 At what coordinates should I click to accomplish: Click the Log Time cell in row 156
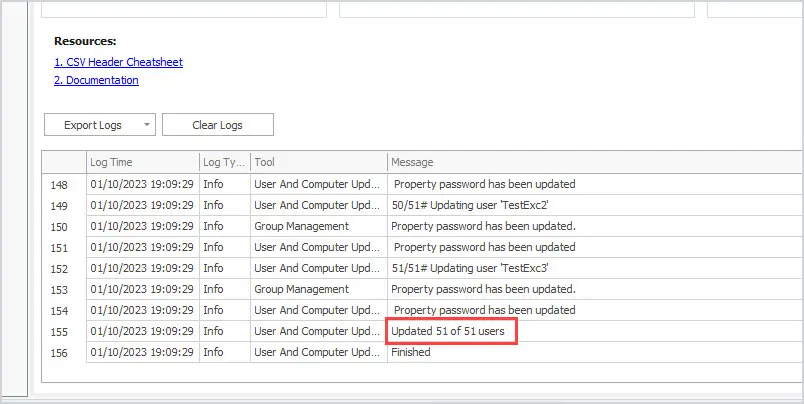tap(143, 352)
